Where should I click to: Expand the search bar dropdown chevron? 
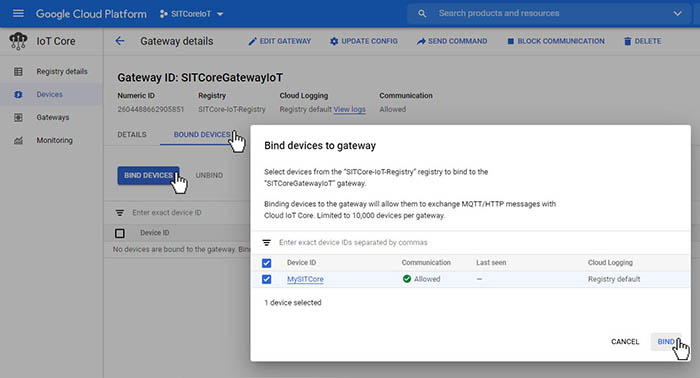pos(677,13)
